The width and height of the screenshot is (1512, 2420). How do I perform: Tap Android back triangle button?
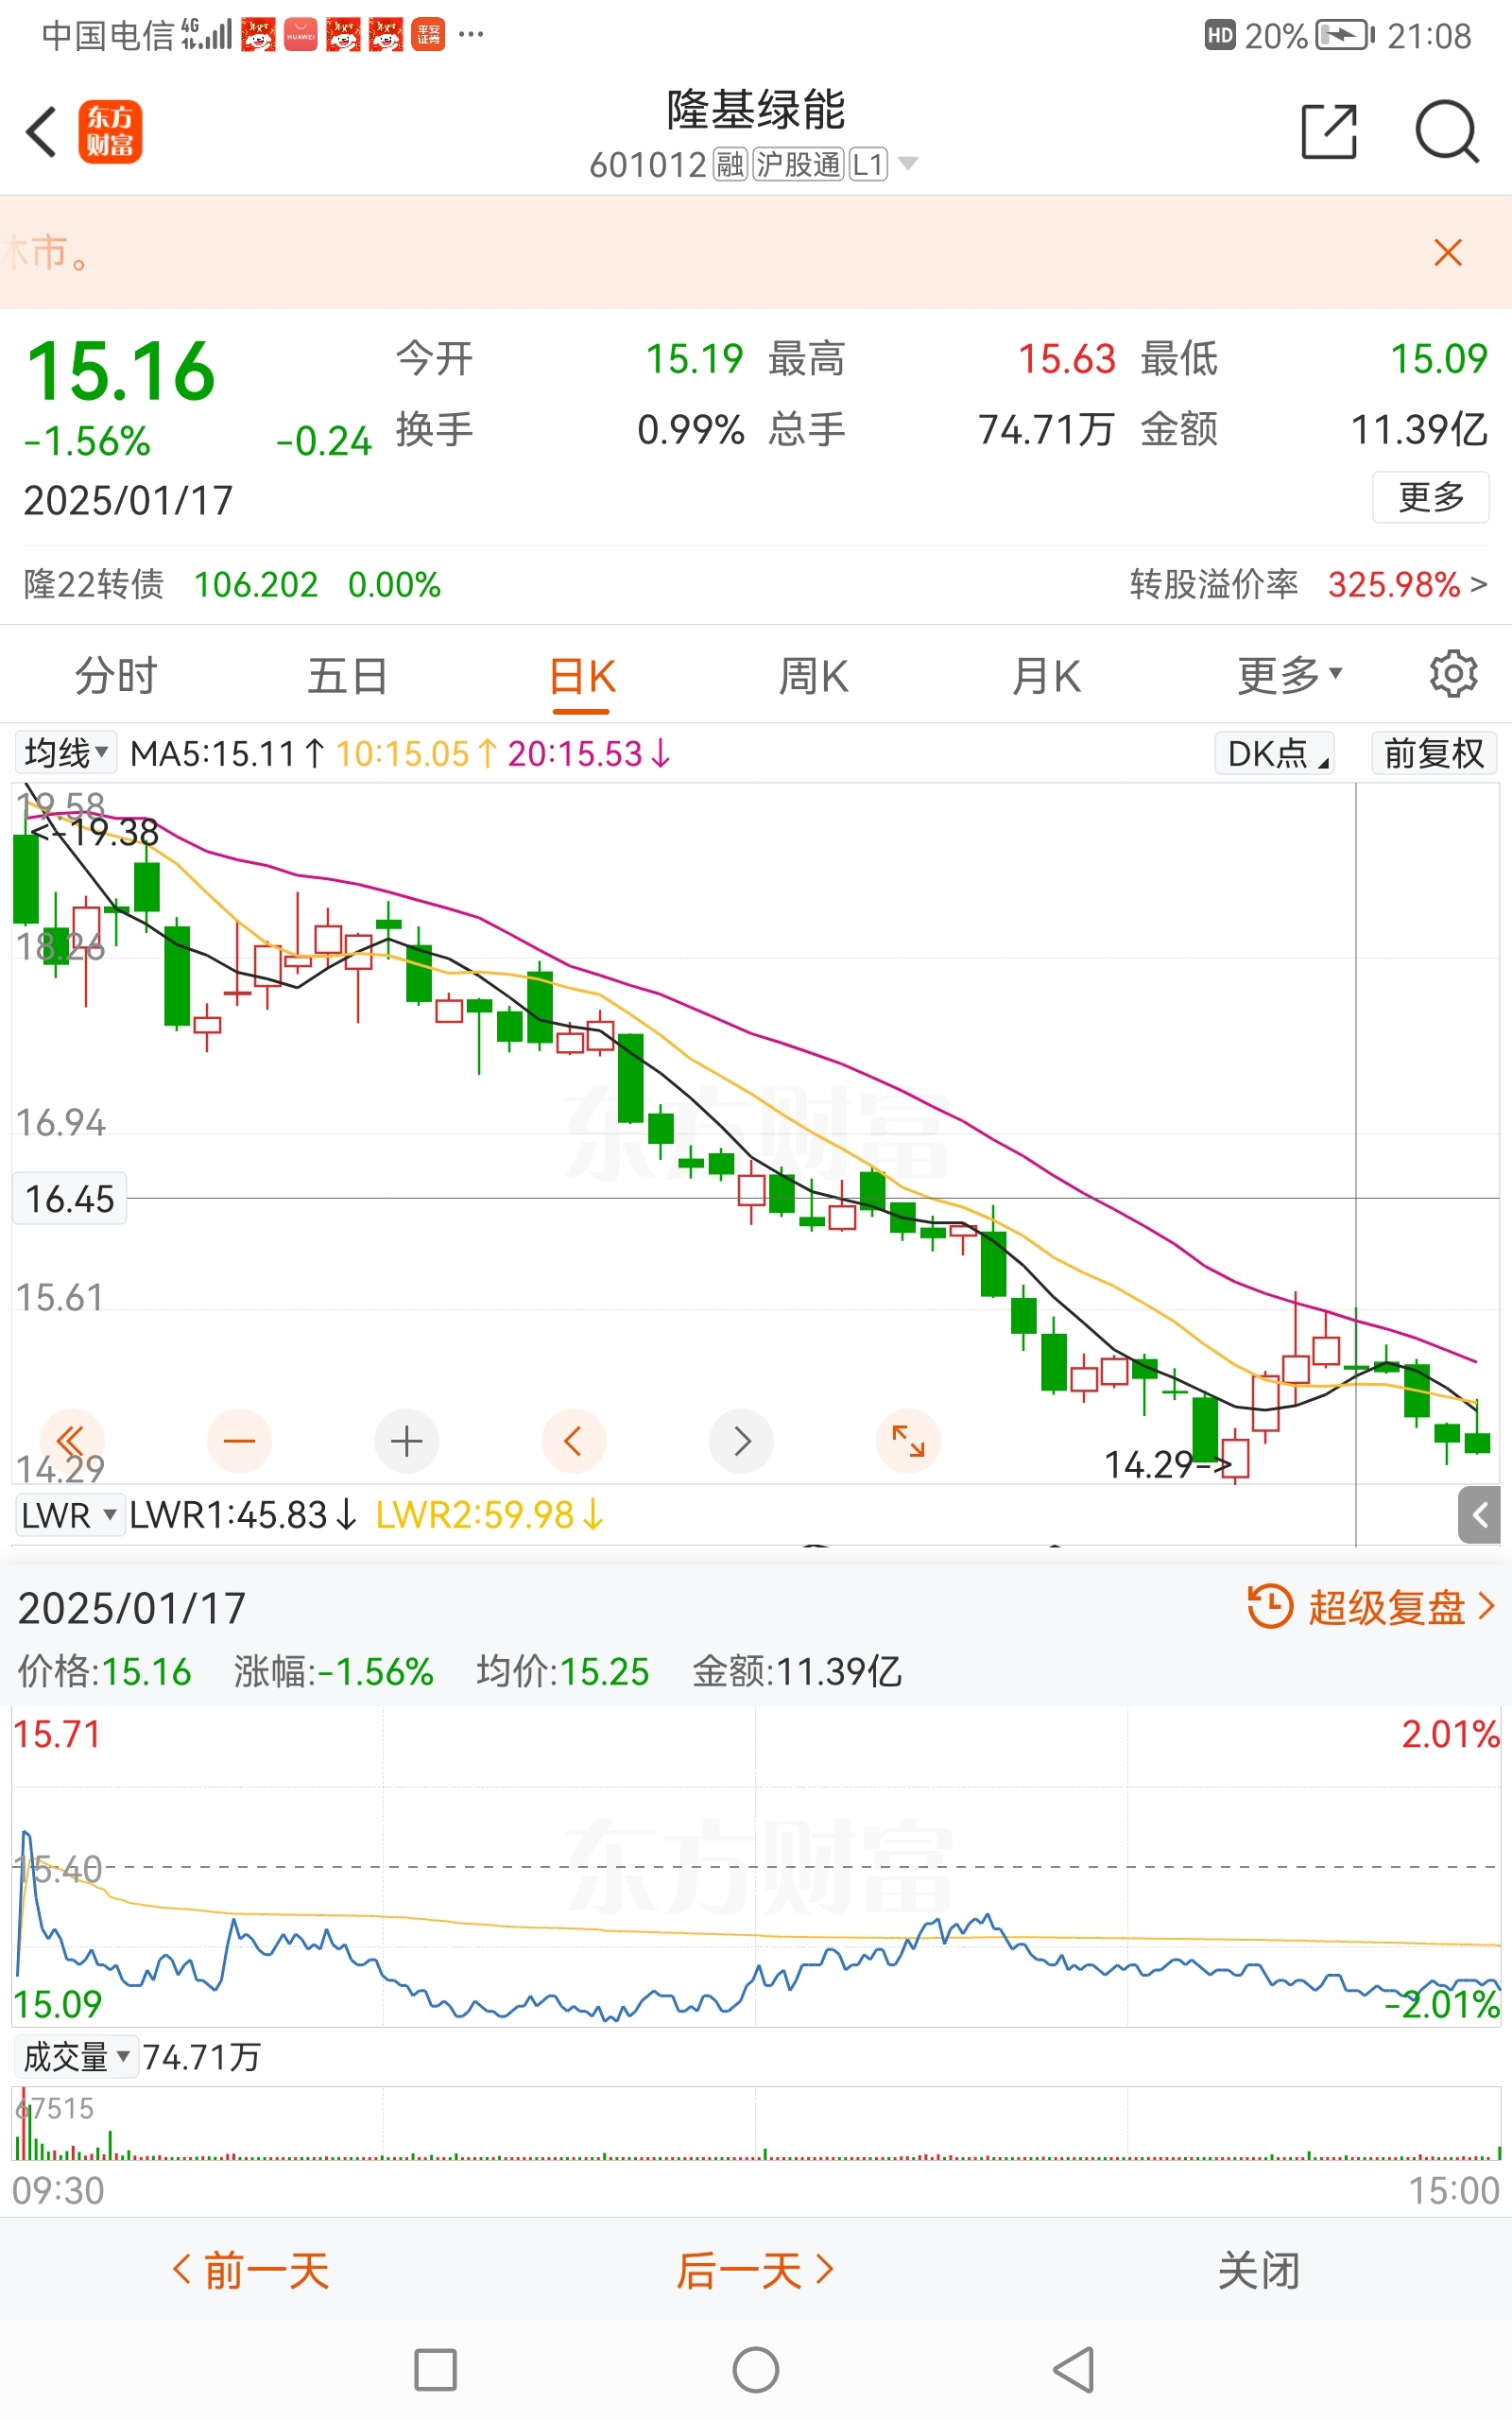(x=1075, y=2370)
